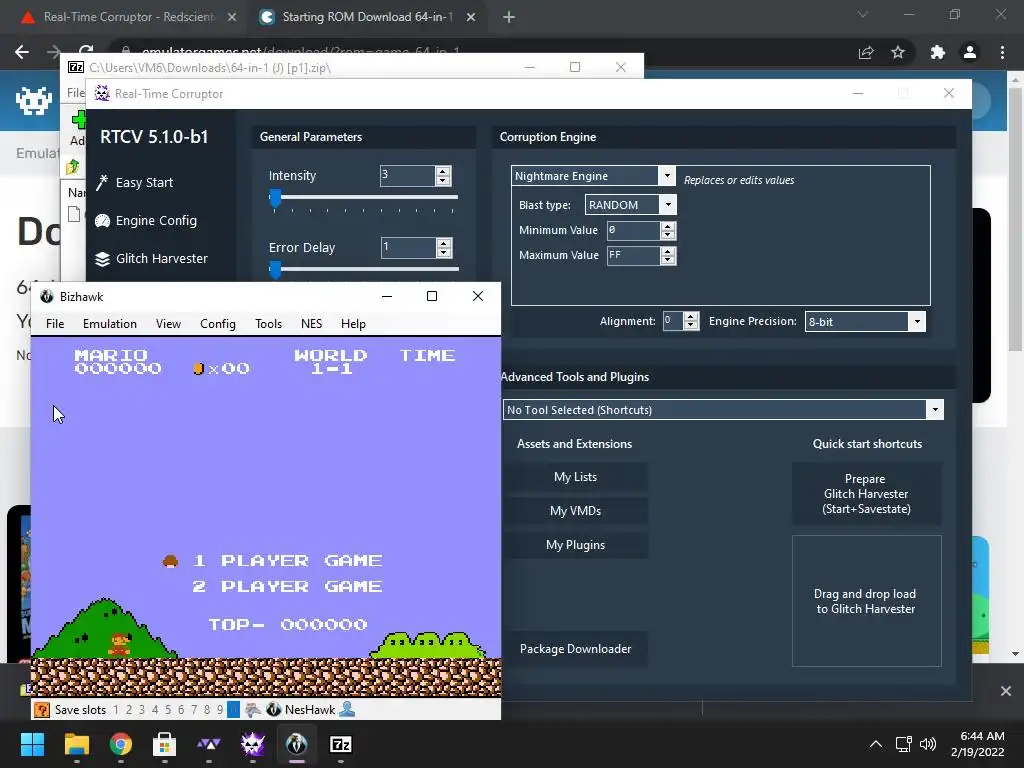Go back in Chrome browser
The image size is (1024, 768).
click(22, 52)
